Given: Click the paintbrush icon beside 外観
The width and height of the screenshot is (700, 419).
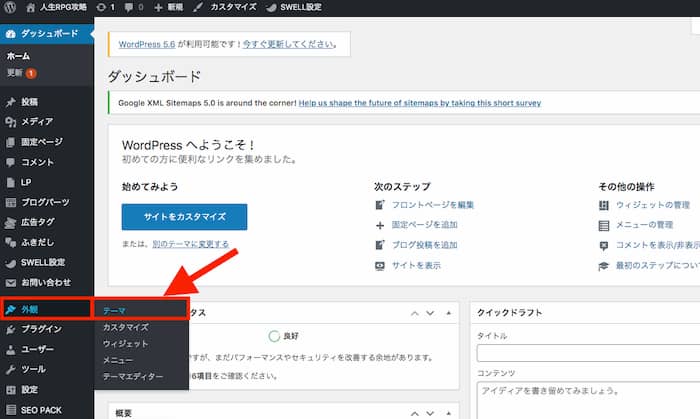Looking at the screenshot, I should (x=11, y=309).
